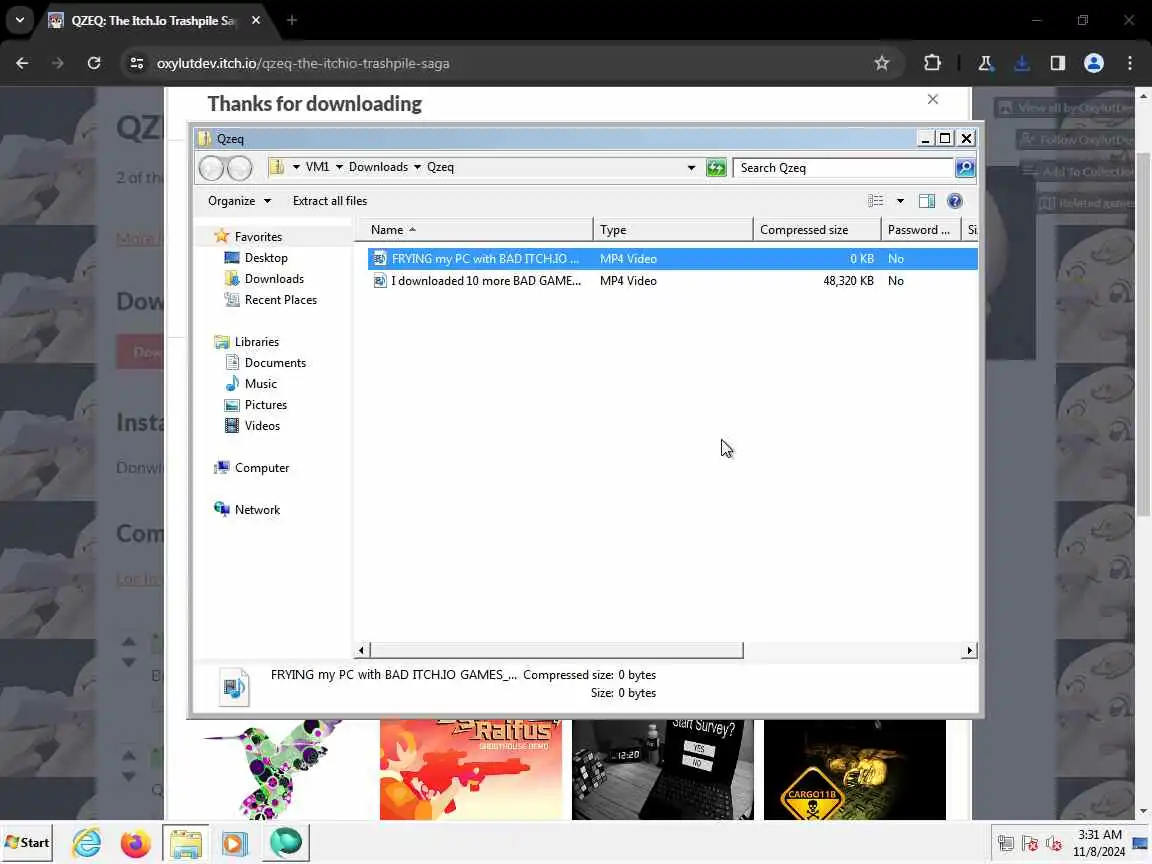Image resolution: width=1152 pixels, height=864 pixels.
Task: Open Chrome extensions puzzle icon
Action: click(932, 63)
